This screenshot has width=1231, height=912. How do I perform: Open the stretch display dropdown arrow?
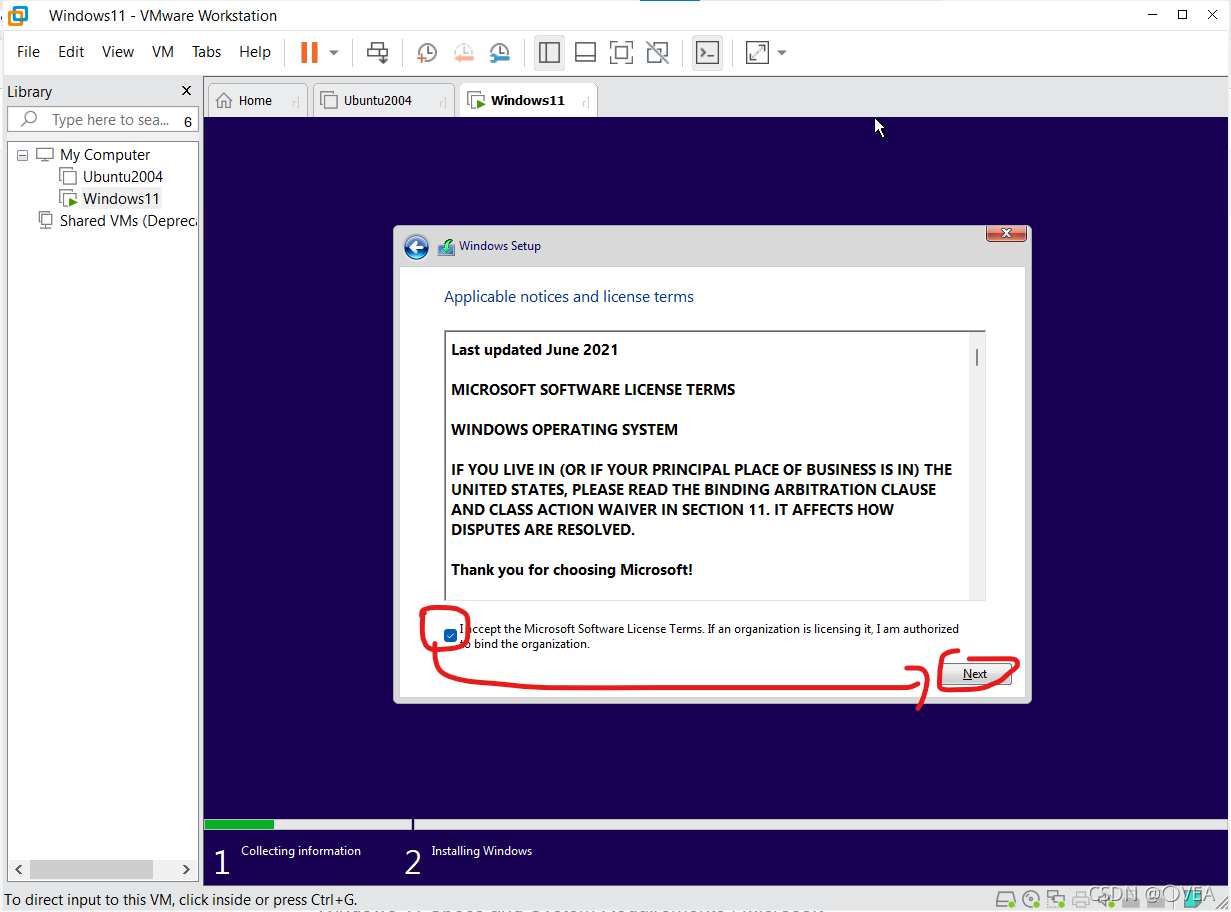coord(782,52)
